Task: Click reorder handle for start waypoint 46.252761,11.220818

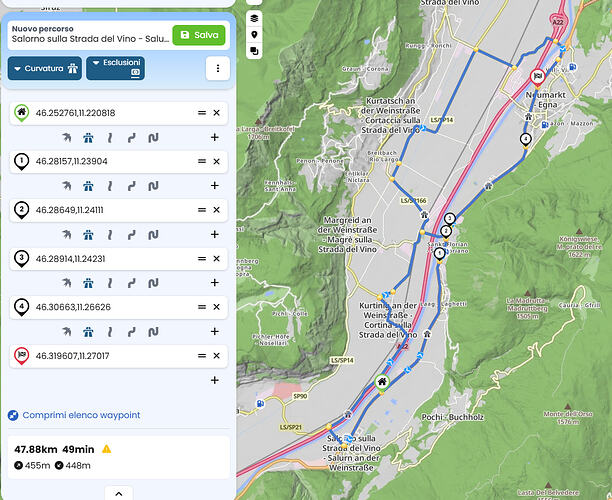Action: point(202,113)
